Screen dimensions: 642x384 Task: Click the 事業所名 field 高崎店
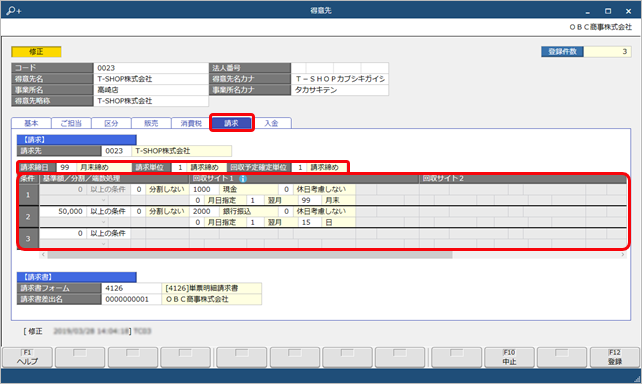151,90
